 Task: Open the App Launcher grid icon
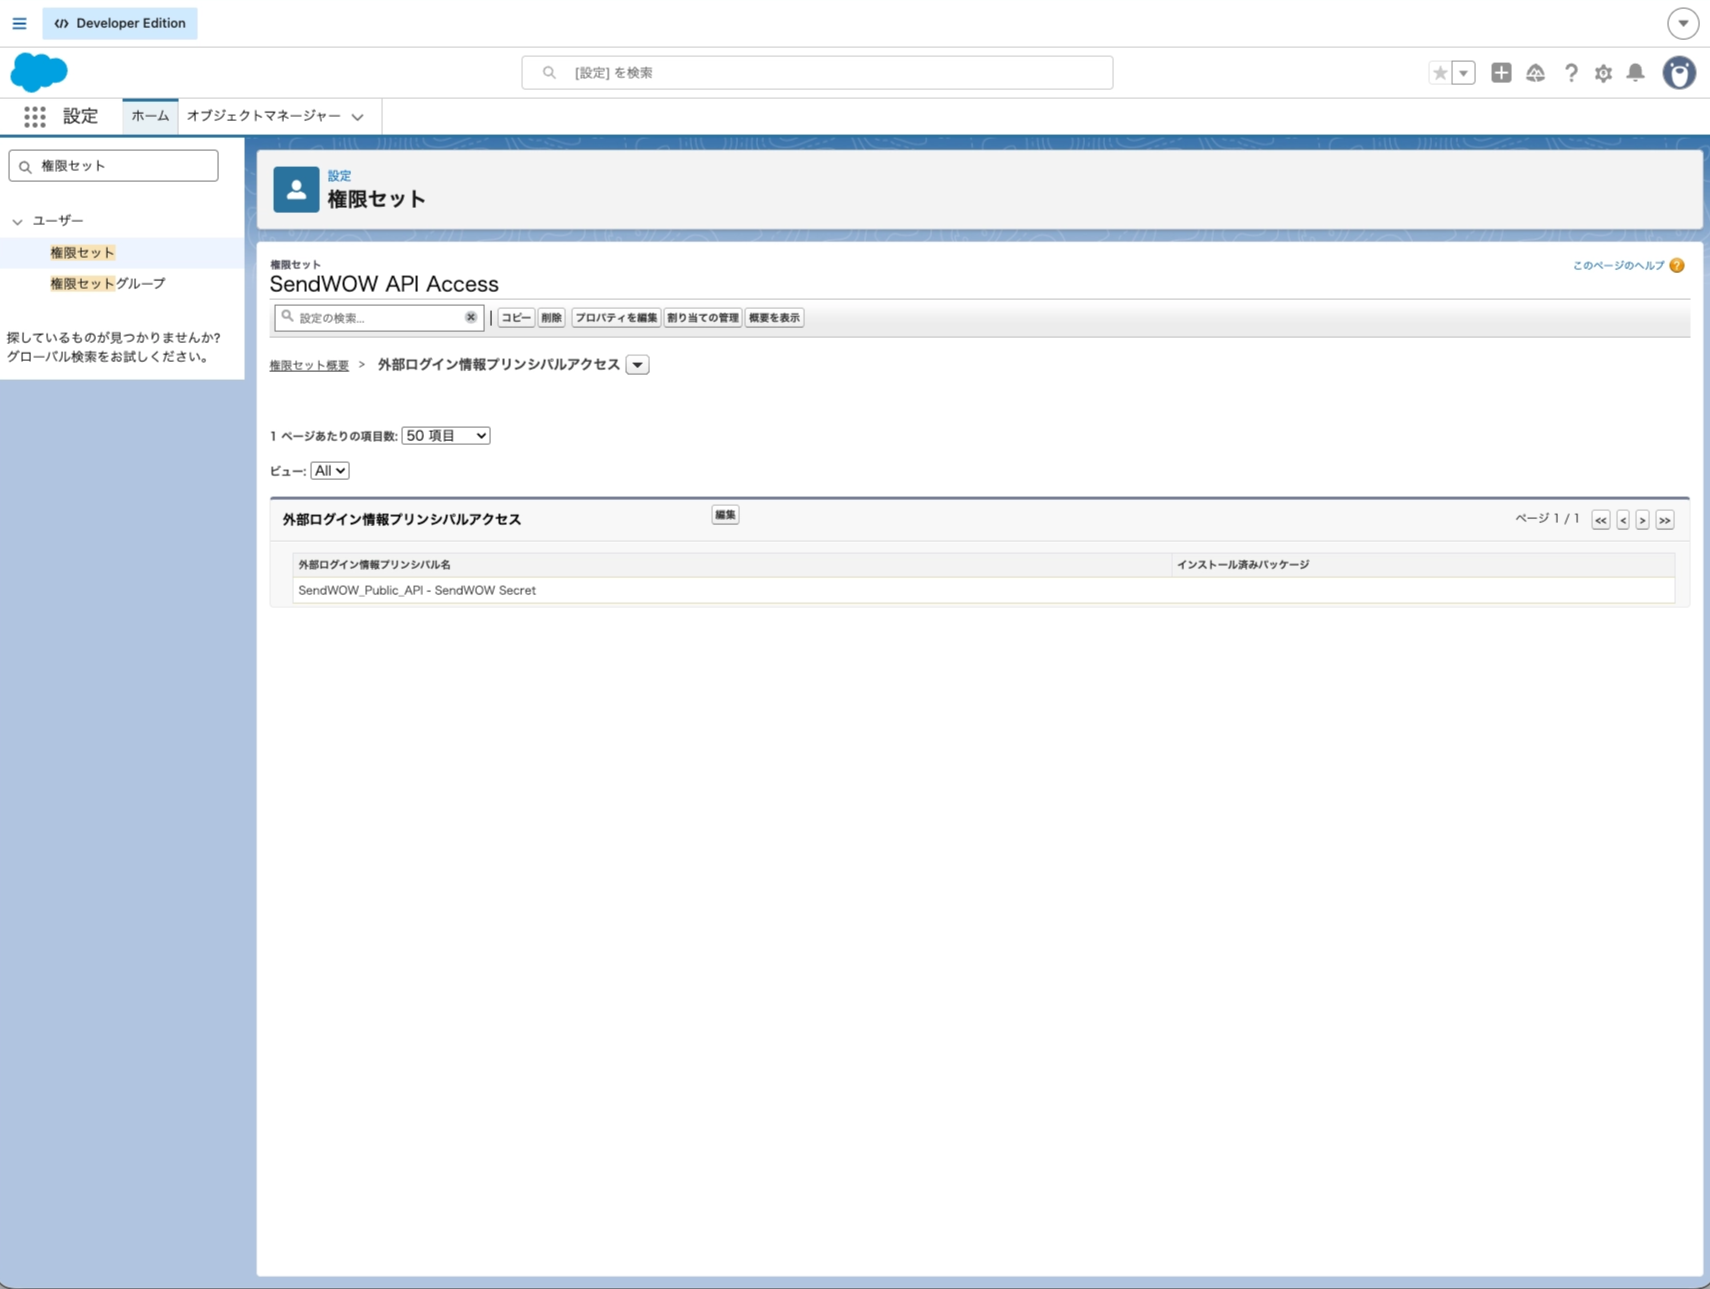pos(35,116)
